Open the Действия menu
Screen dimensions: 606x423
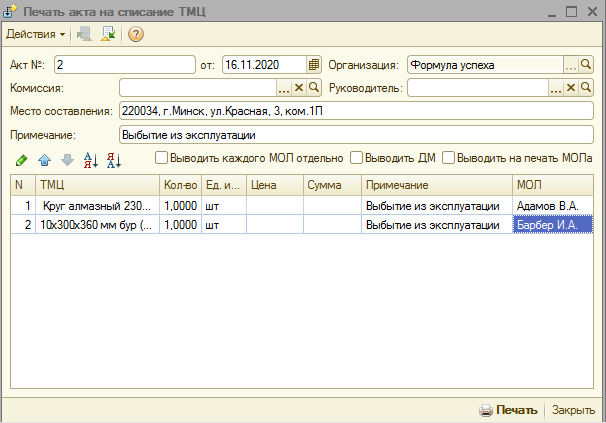[x=35, y=34]
